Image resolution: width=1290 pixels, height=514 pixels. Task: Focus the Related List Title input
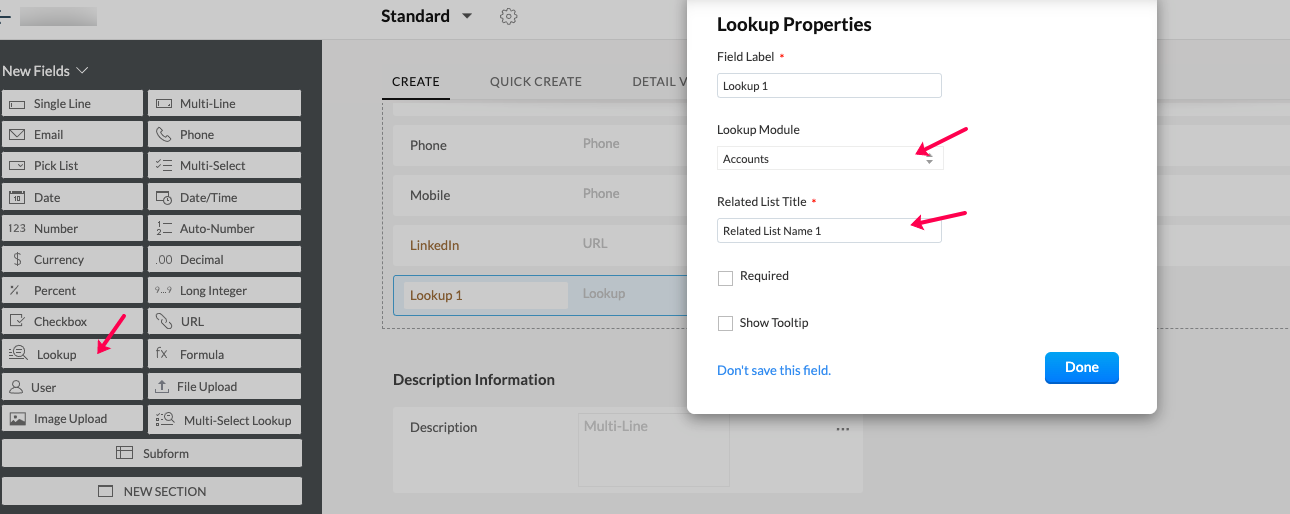pyautogui.click(x=829, y=231)
